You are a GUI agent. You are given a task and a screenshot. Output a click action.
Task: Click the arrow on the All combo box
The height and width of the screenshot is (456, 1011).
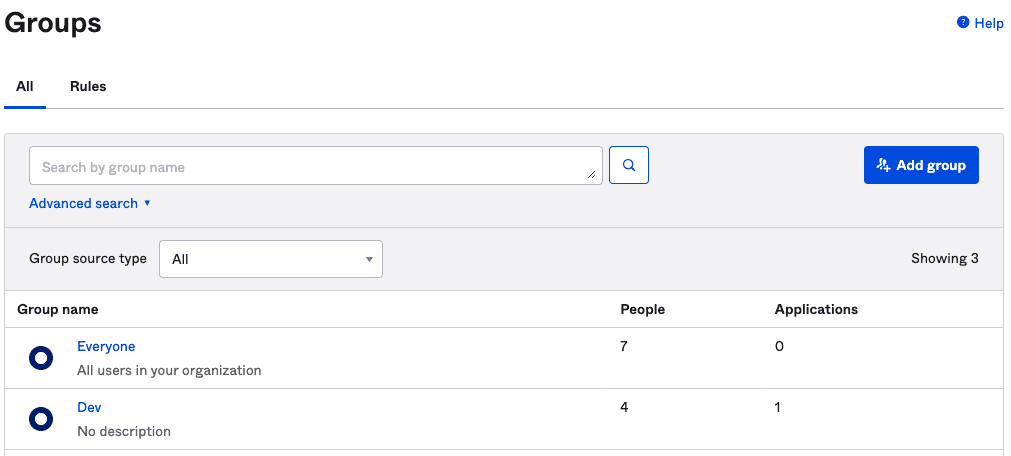pos(369,259)
